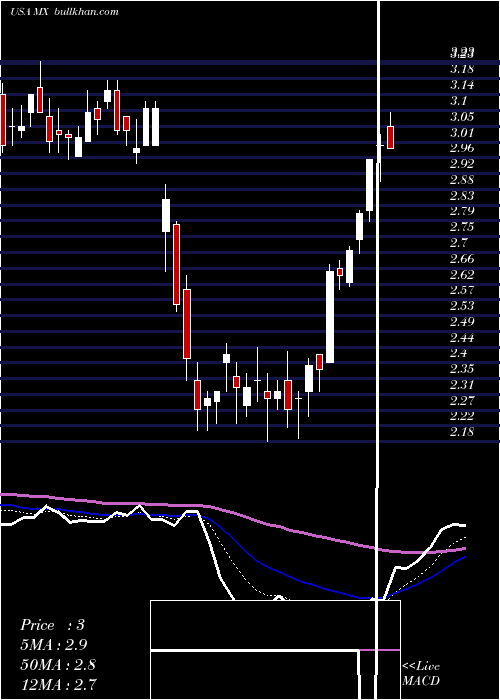Click the long red candlestick falling to 2.4
The width and height of the screenshot is (500, 700).
pos(187,324)
